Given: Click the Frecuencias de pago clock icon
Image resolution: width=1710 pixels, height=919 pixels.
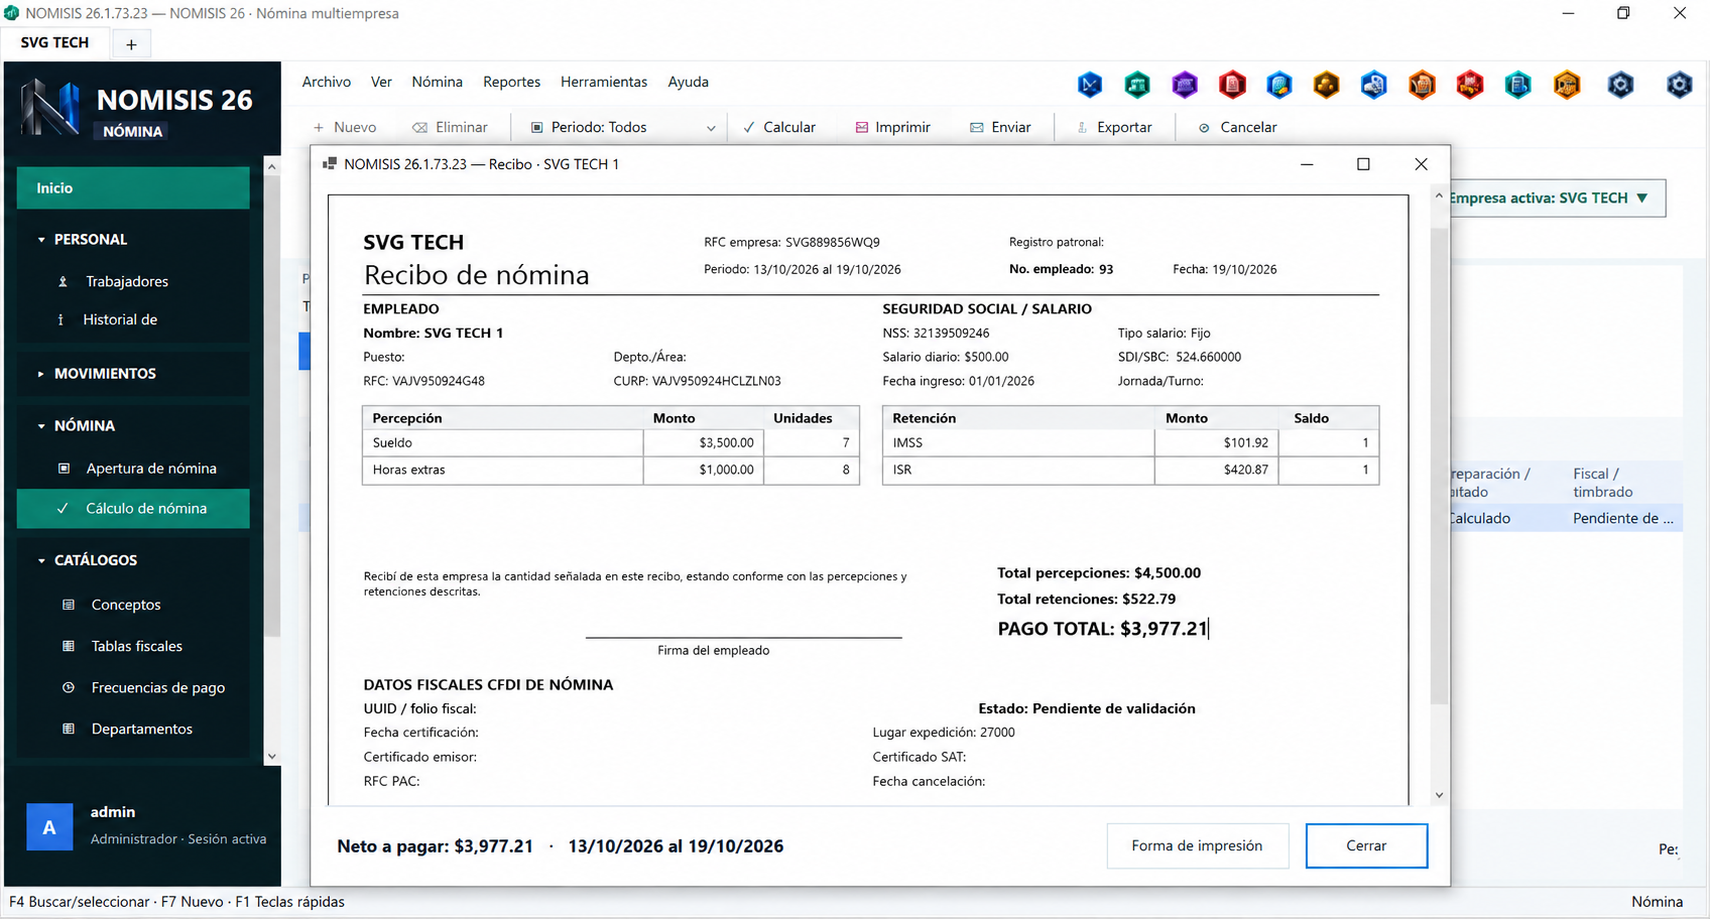Looking at the screenshot, I should [x=68, y=687].
